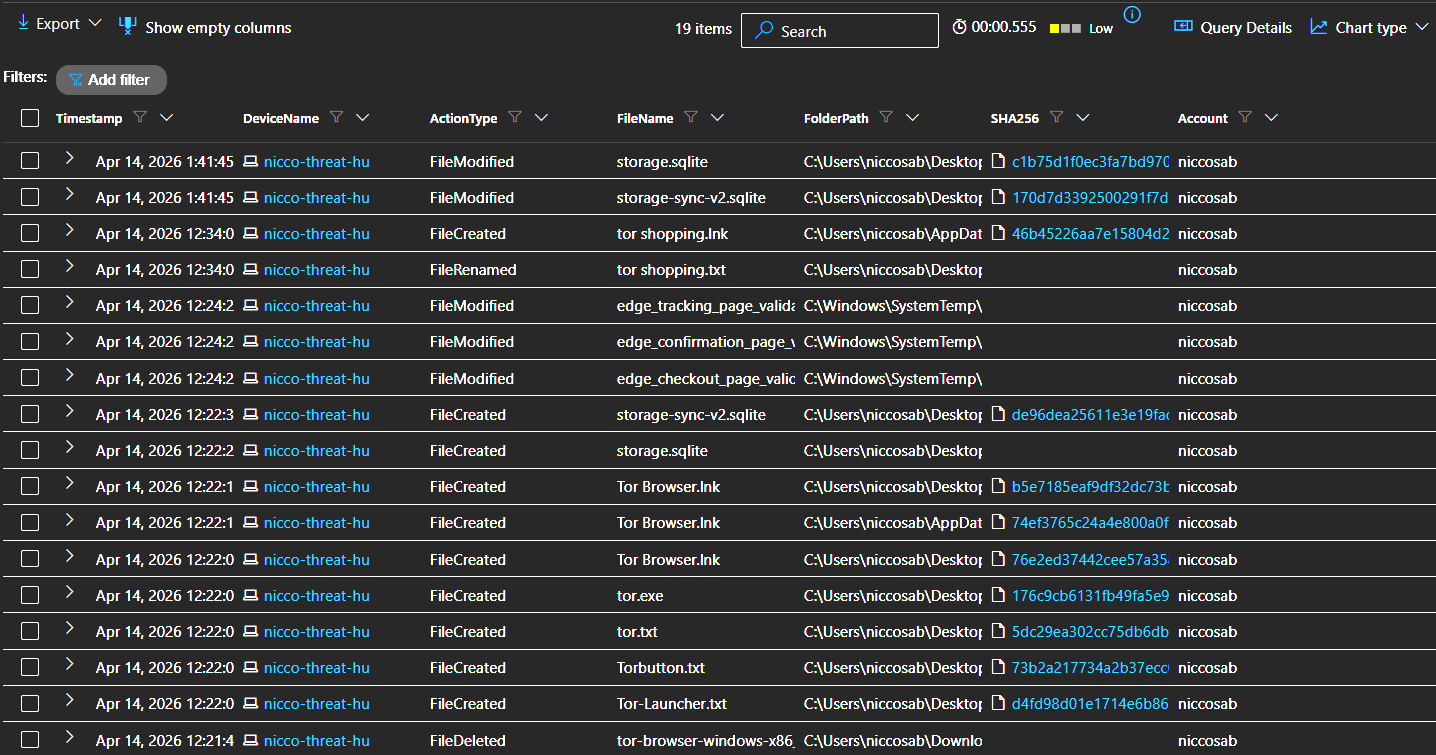Viewport: 1436px width, 755px height.
Task: Click the Export menu chevron
Action: (x=95, y=23)
